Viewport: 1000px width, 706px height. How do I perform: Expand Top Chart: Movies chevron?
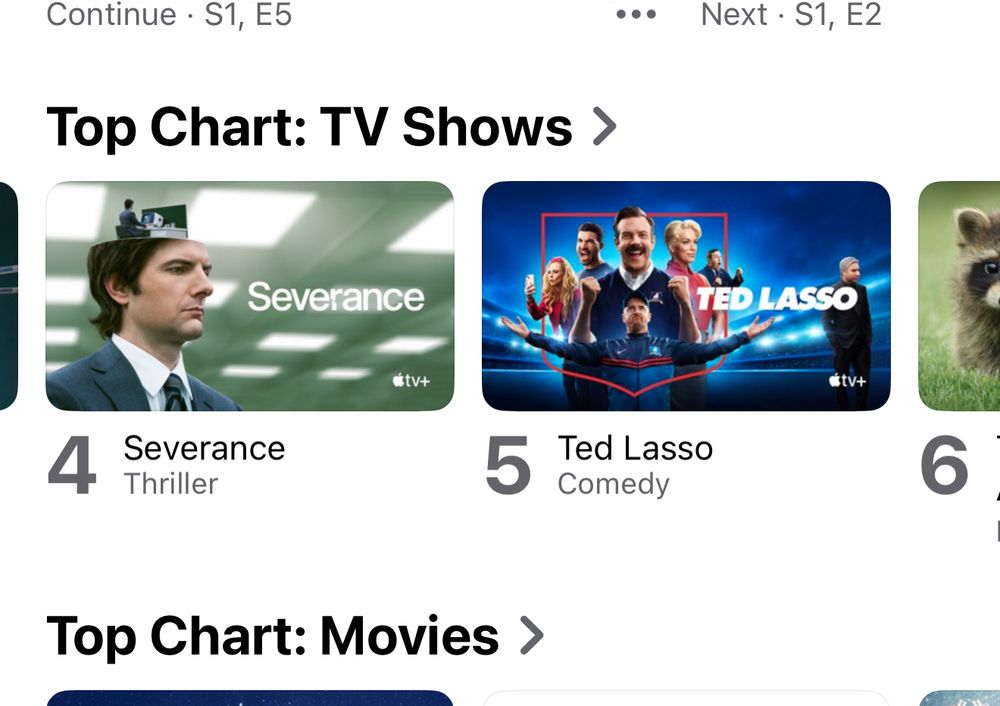(531, 635)
